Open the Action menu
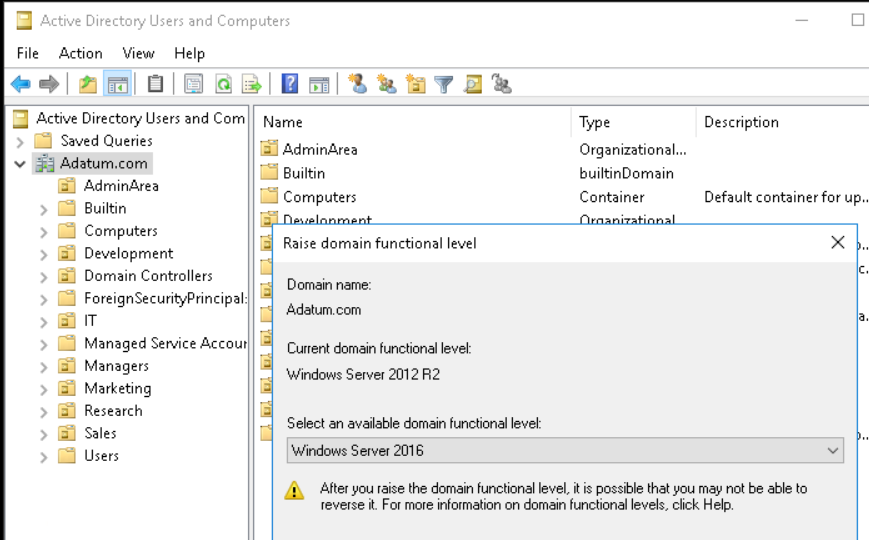Image resolution: width=869 pixels, height=540 pixels. click(x=81, y=53)
